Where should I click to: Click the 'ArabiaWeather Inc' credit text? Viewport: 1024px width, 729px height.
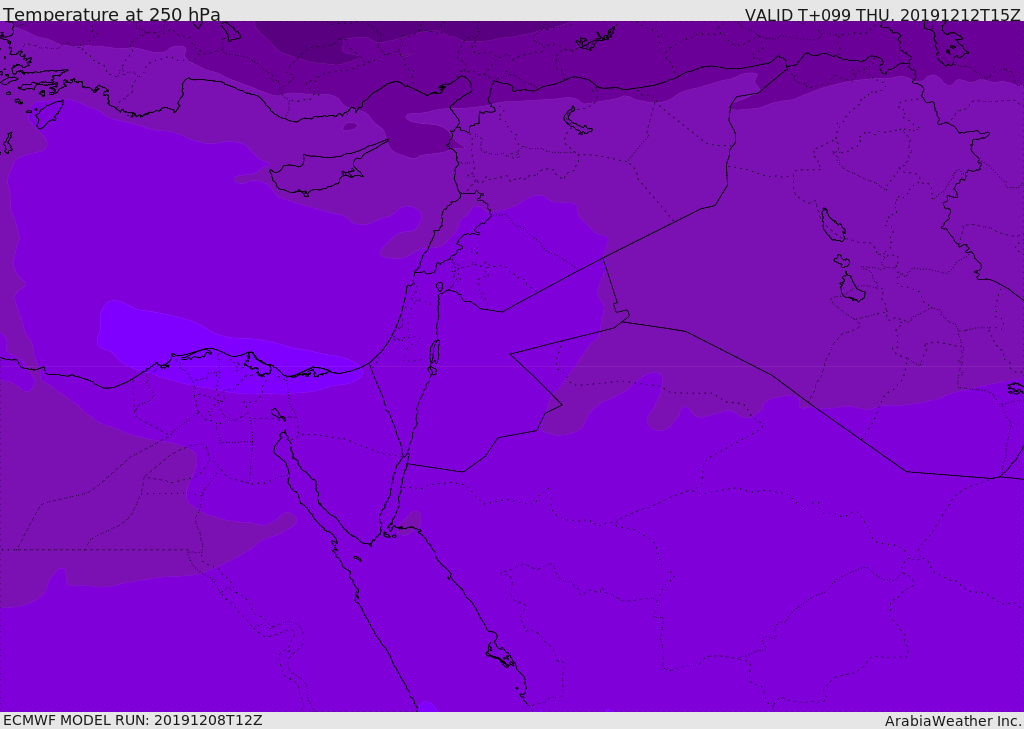pos(952,721)
